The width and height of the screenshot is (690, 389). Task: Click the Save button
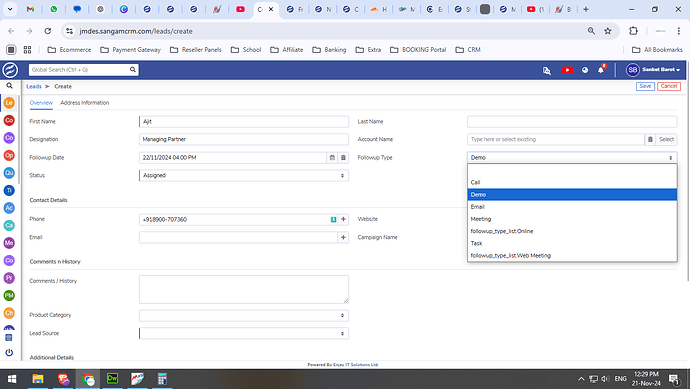point(645,86)
